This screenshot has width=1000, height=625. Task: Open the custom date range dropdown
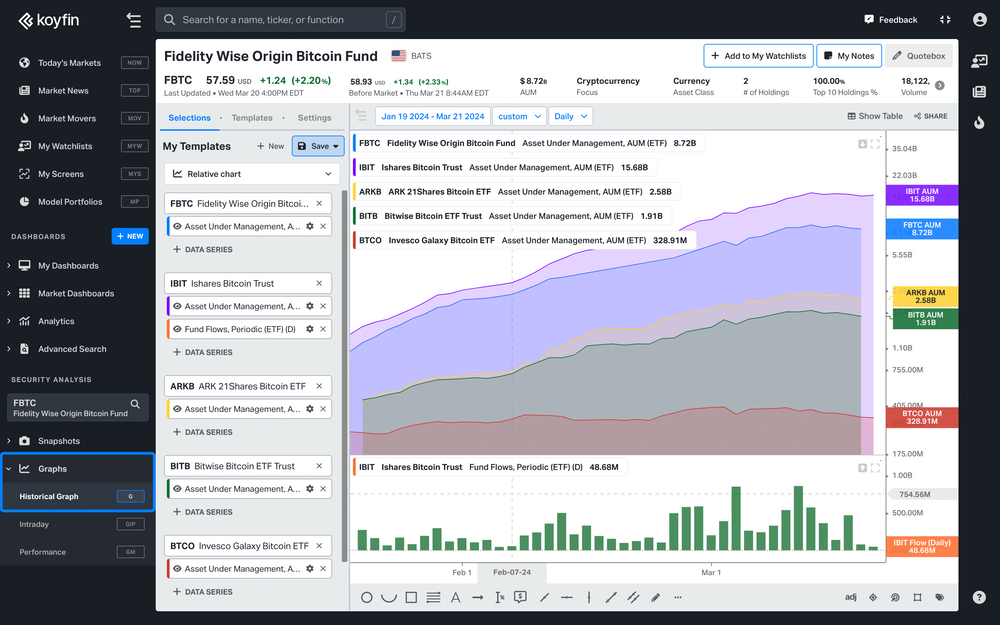tap(519, 116)
